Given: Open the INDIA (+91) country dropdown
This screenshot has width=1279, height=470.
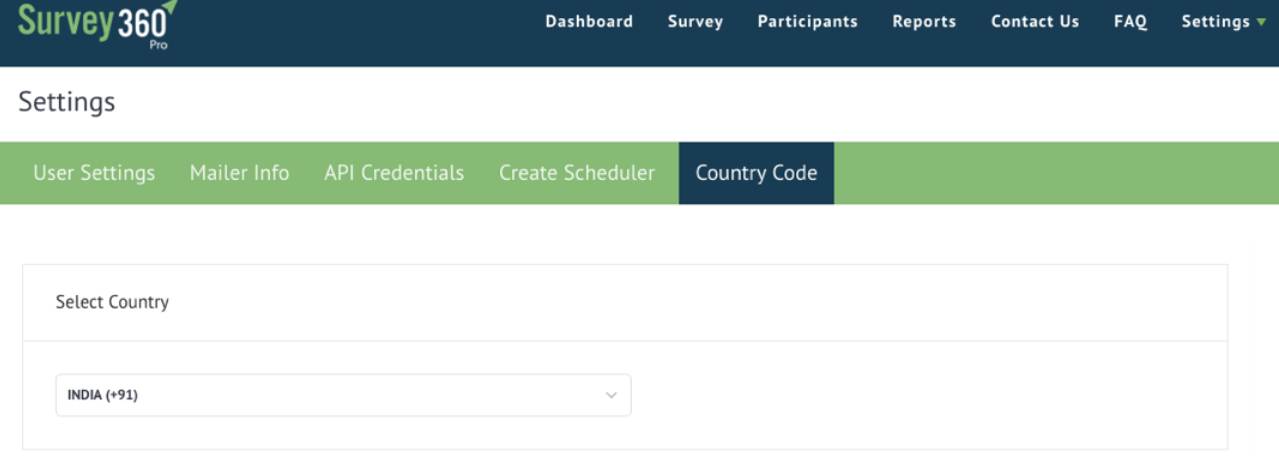Looking at the screenshot, I should click(x=343, y=395).
